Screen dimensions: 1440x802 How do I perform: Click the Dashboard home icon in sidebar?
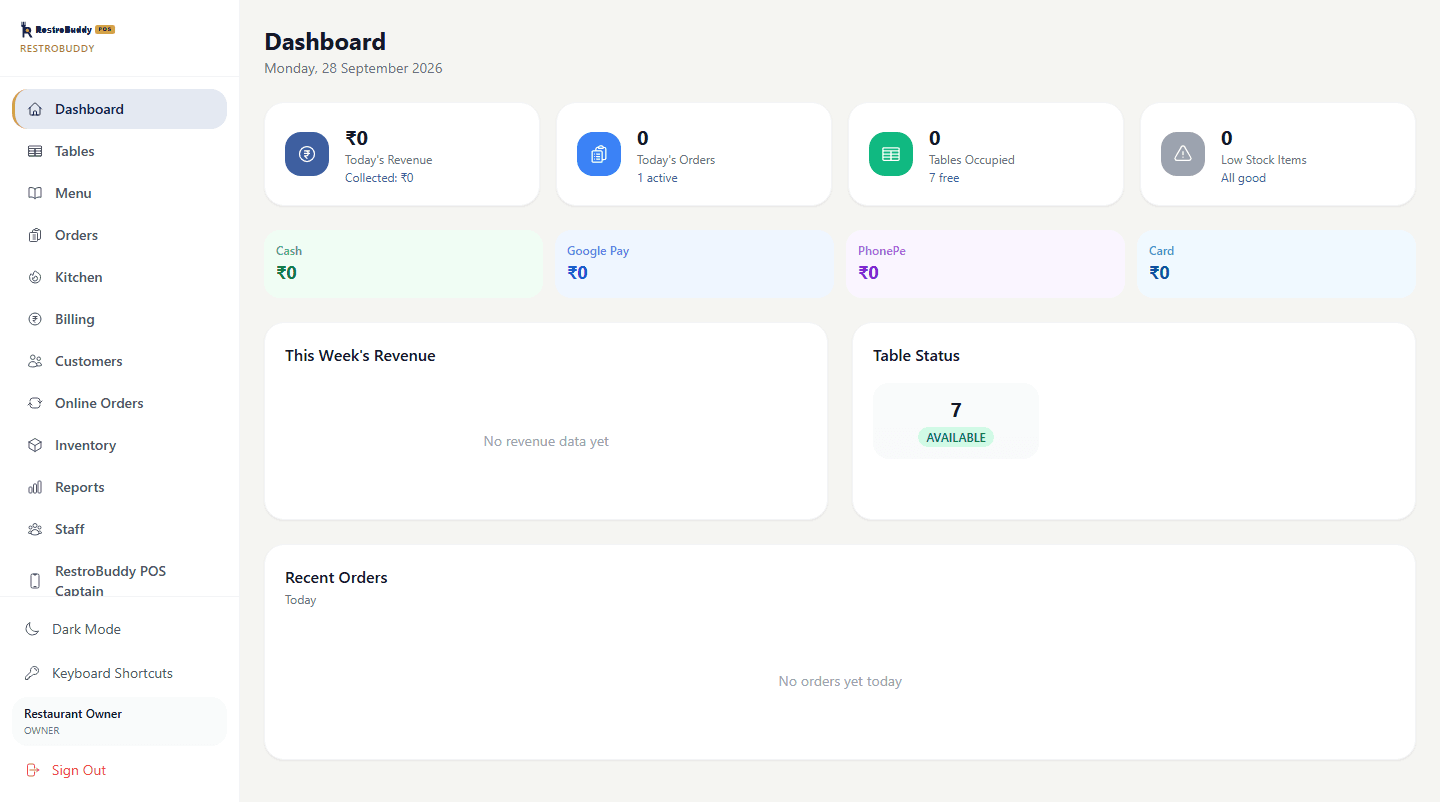[35, 109]
